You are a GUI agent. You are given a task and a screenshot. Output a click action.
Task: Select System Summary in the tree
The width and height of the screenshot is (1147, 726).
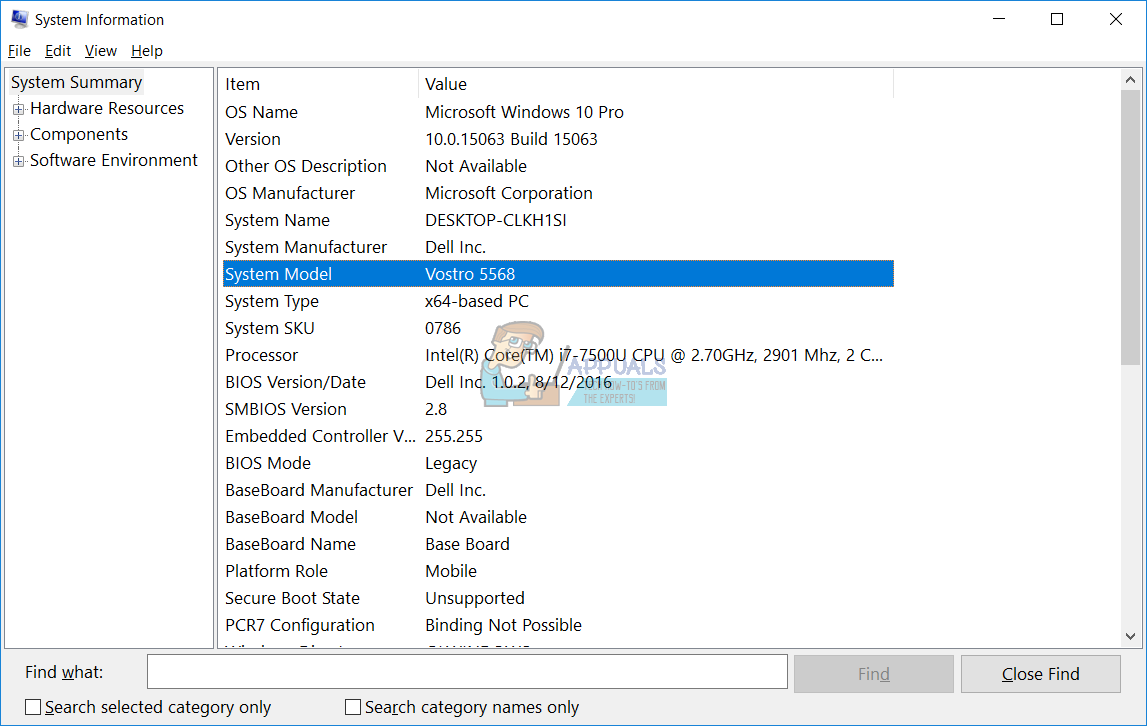click(76, 83)
